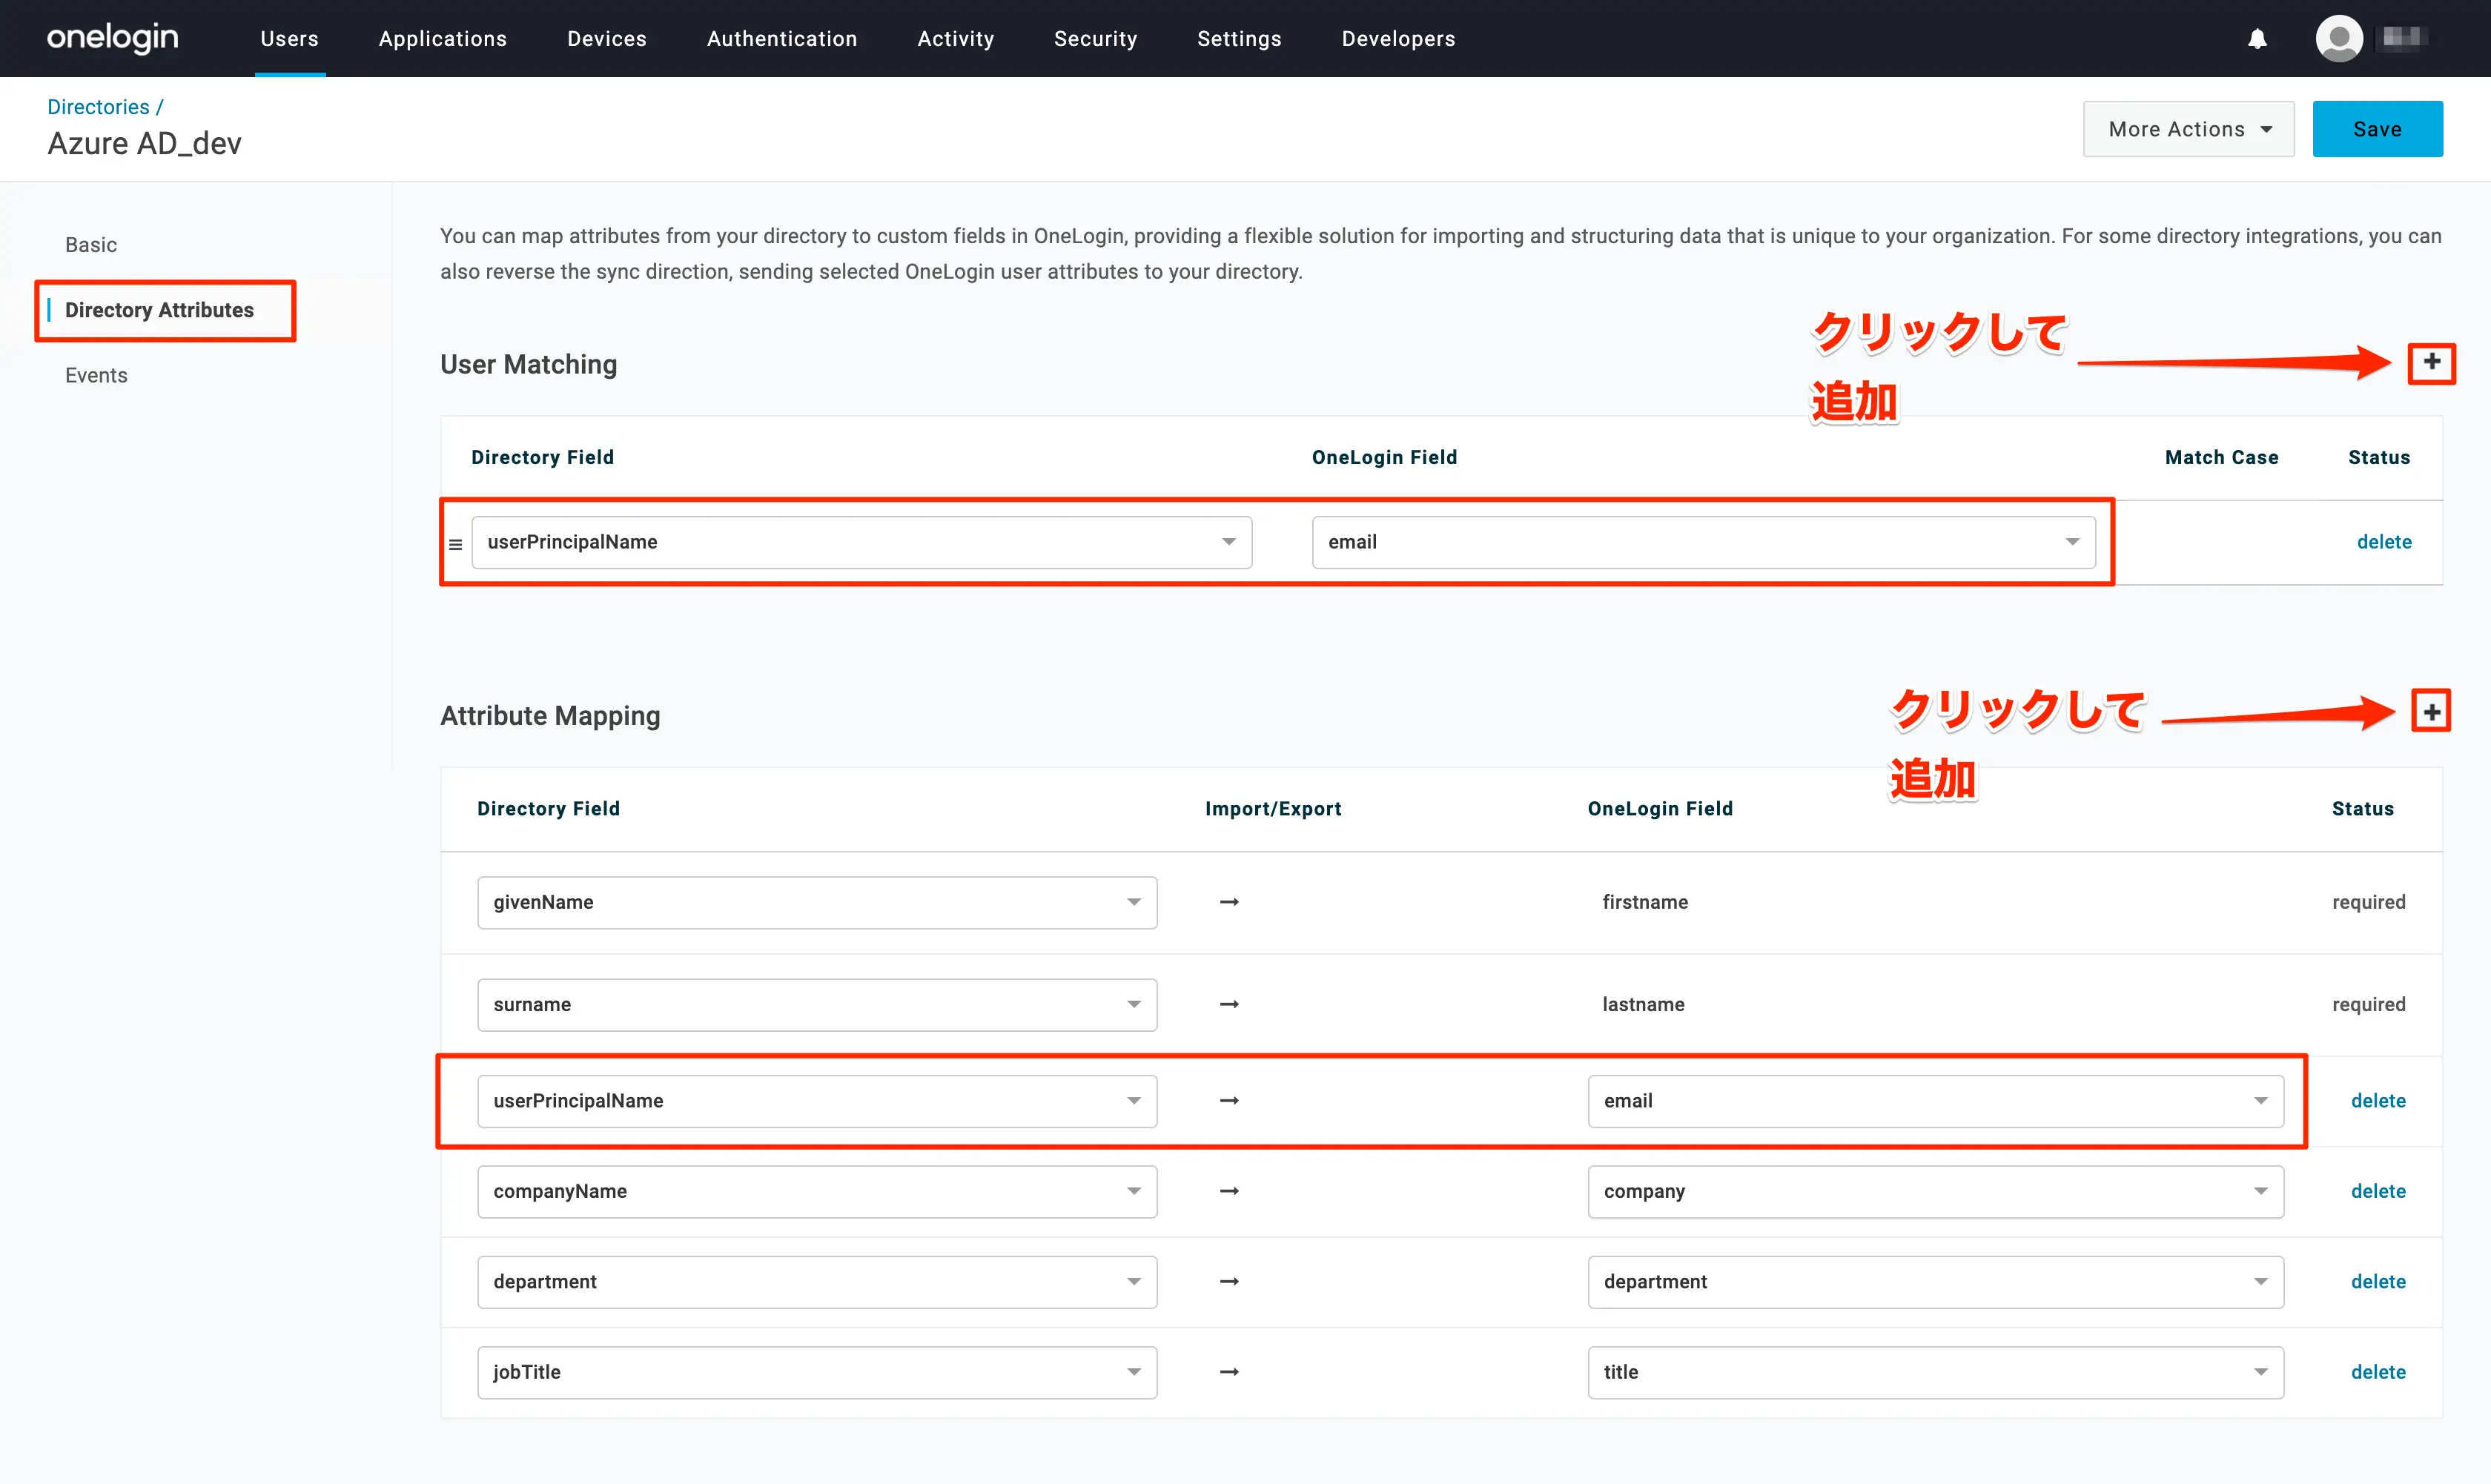
Task: Open the notifications bell
Action: click(x=2257, y=39)
